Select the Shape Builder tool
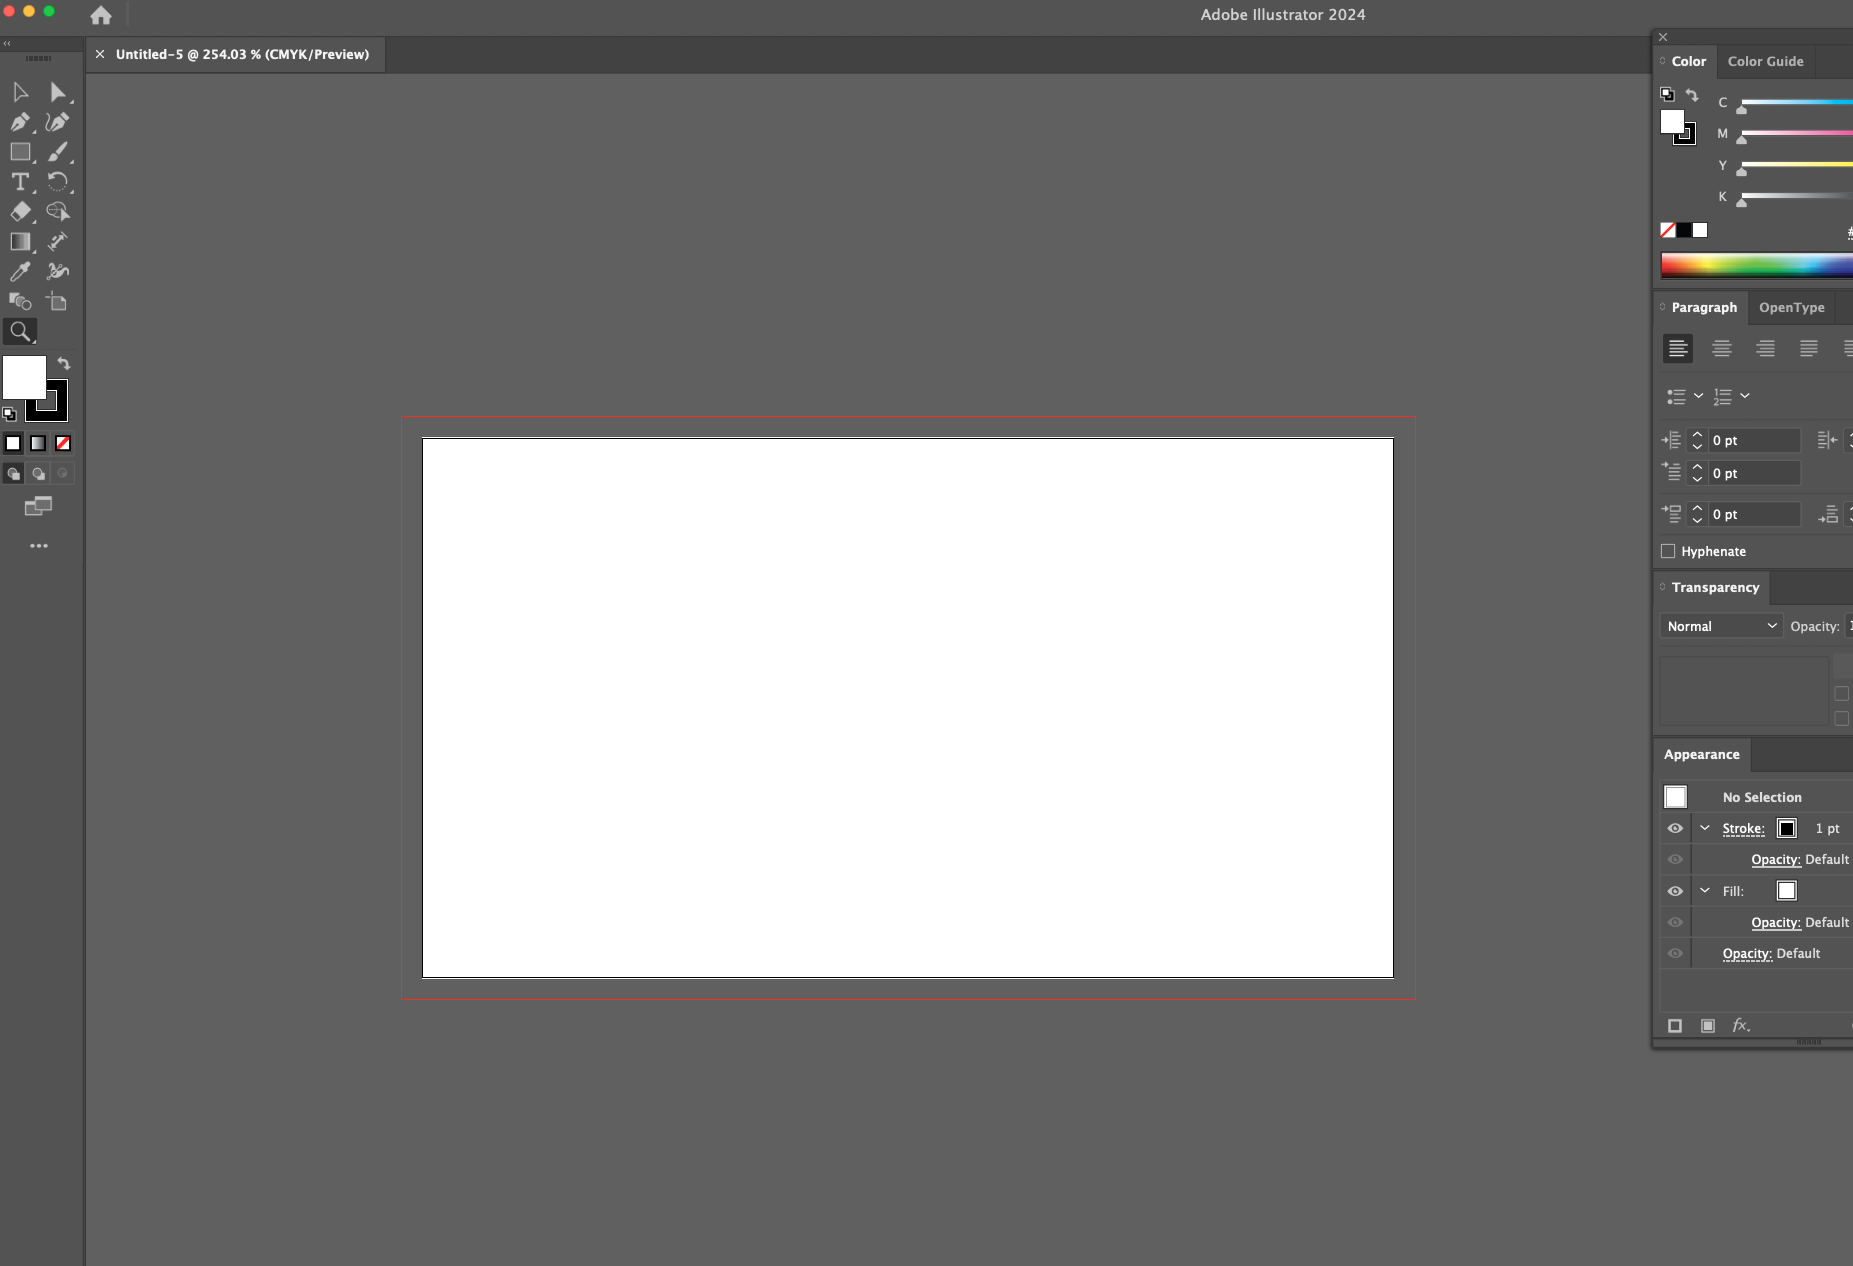 (58, 212)
